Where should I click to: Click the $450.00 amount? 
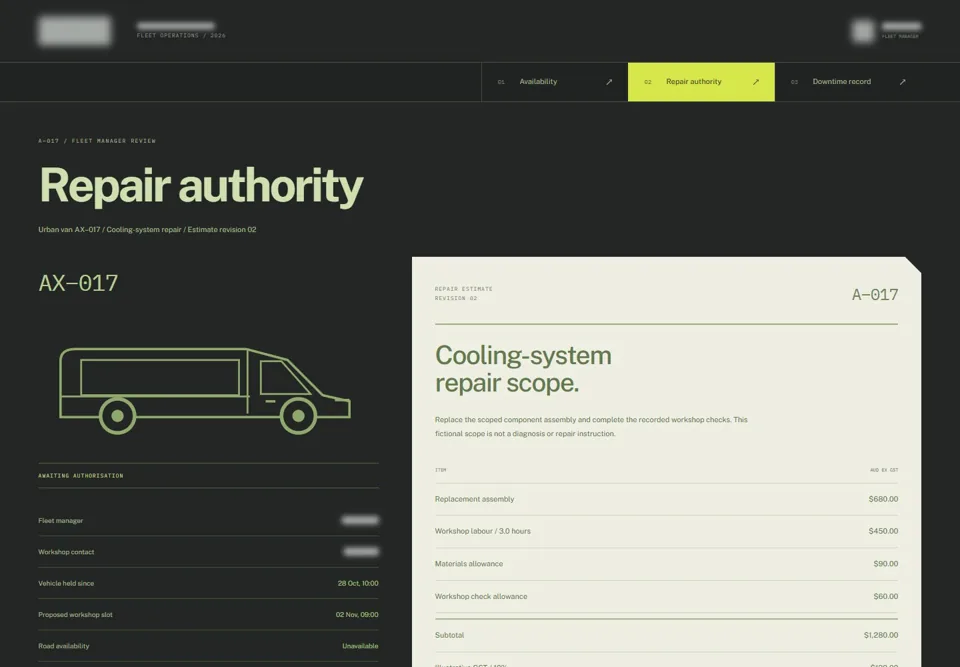[883, 531]
